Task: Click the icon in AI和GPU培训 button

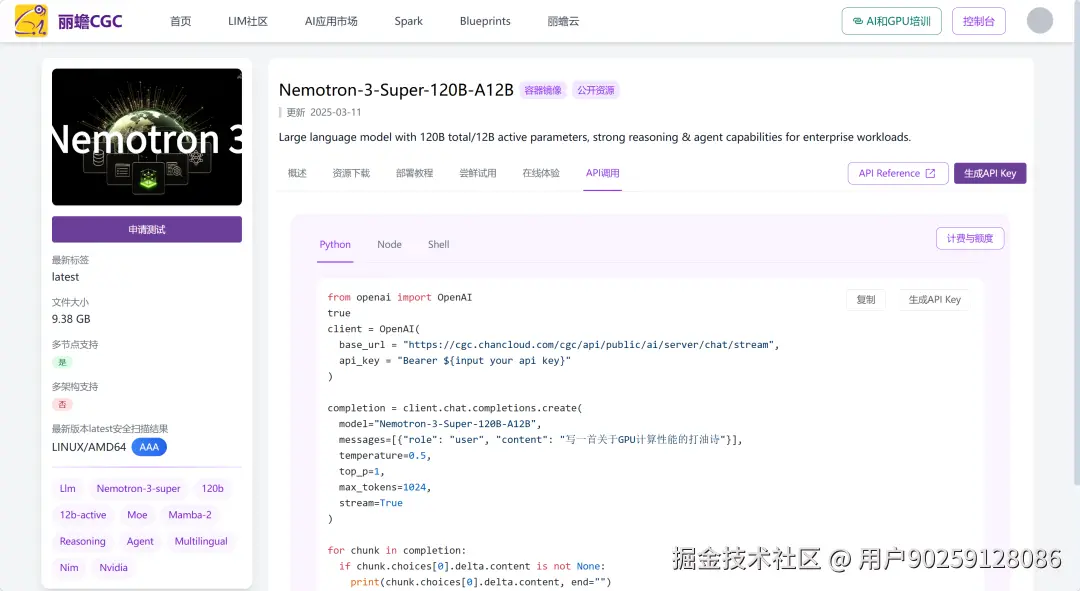Action: click(858, 21)
